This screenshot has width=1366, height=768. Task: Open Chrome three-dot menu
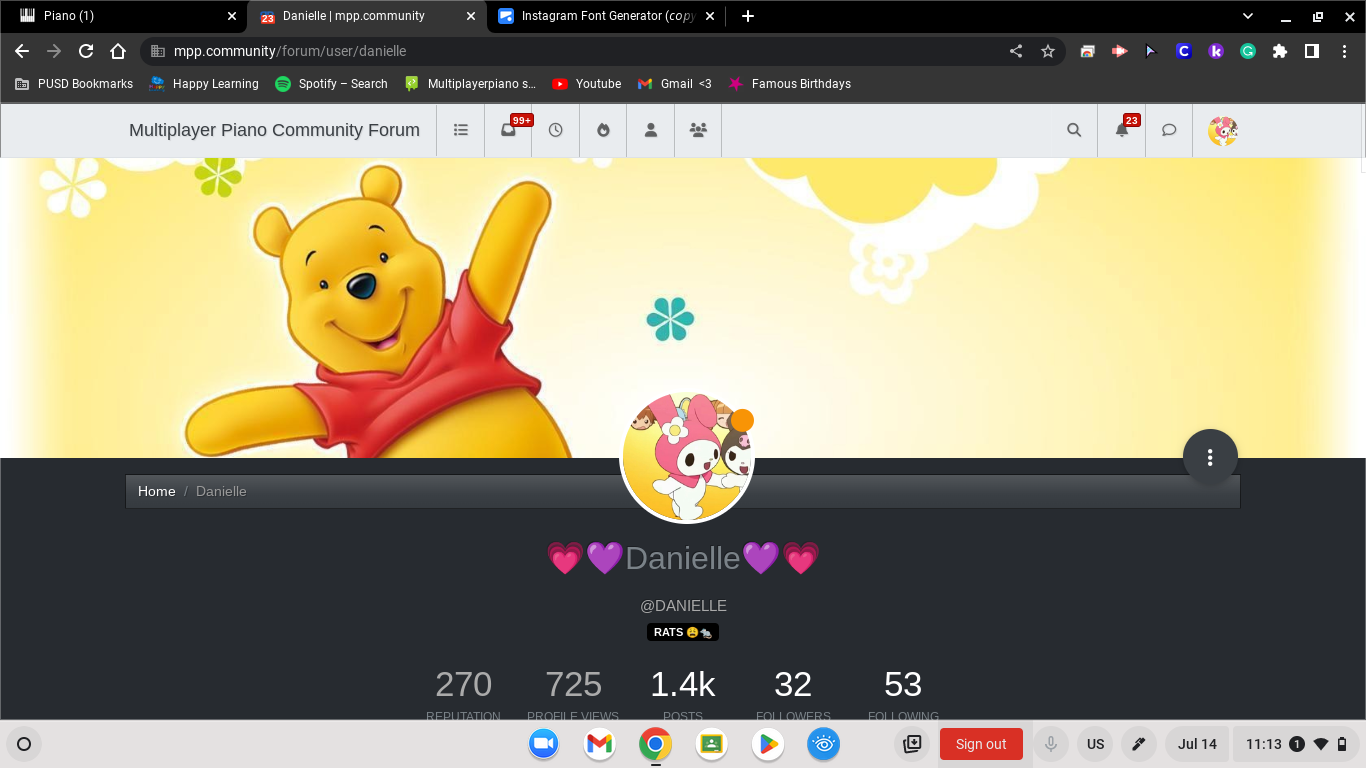pyautogui.click(x=1344, y=51)
